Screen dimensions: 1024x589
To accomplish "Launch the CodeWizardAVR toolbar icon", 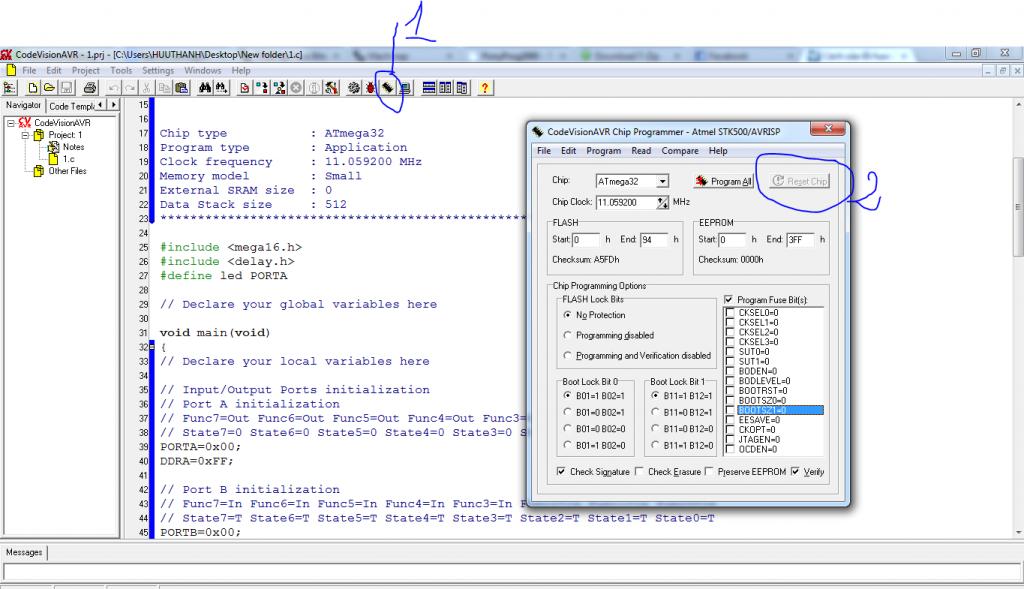I will (x=331, y=88).
